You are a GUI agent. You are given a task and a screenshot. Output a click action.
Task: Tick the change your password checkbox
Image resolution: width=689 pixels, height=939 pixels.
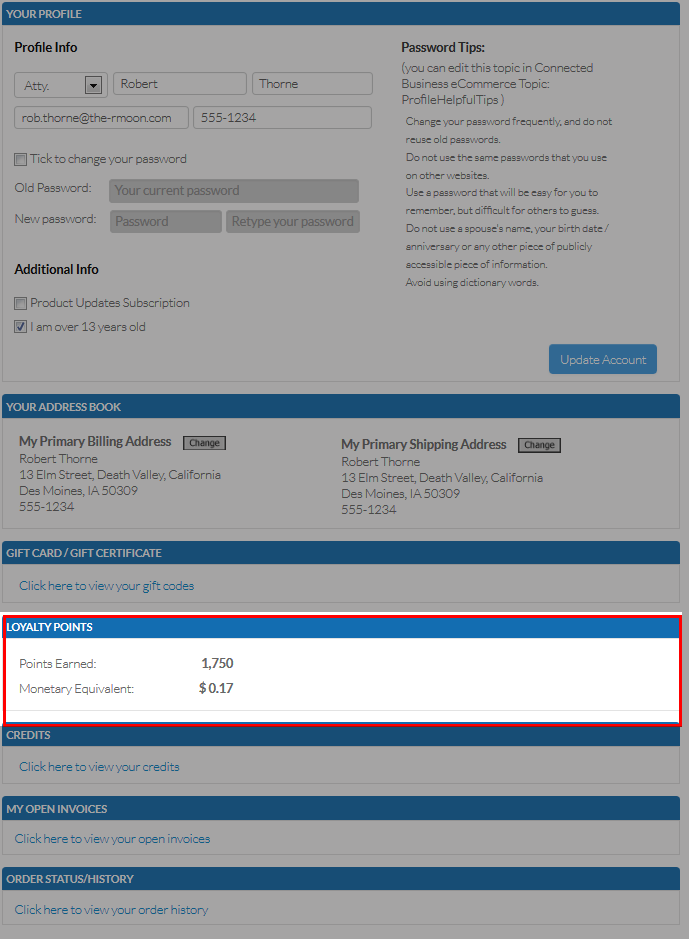click(21, 159)
